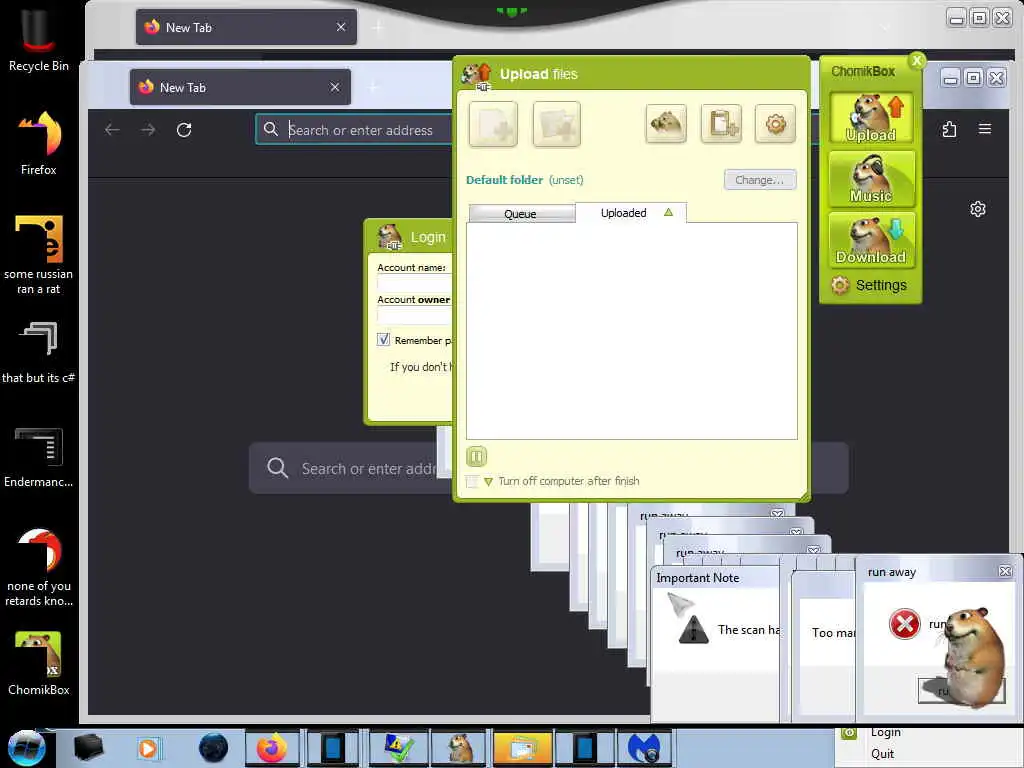Click the Account name field in Login
This screenshot has height=768, width=1024.
coord(414,283)
